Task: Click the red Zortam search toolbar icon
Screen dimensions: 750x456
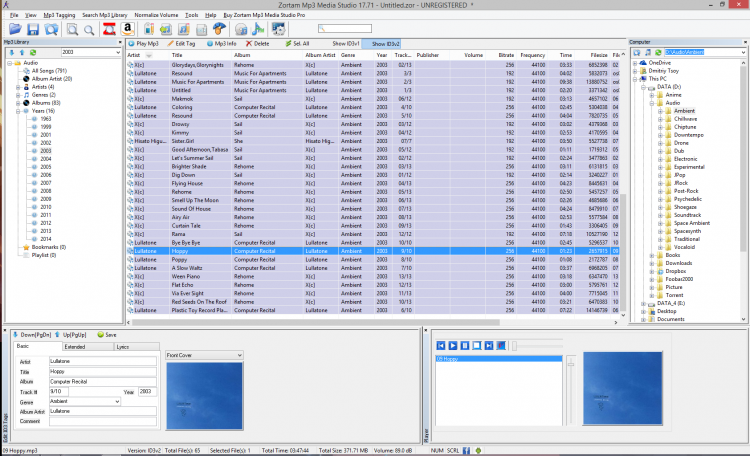Action: tap(109, 29)
